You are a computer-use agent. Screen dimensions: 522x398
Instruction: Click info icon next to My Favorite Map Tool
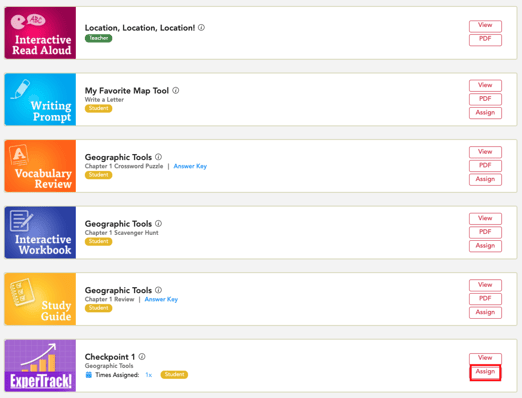(176, 90)
